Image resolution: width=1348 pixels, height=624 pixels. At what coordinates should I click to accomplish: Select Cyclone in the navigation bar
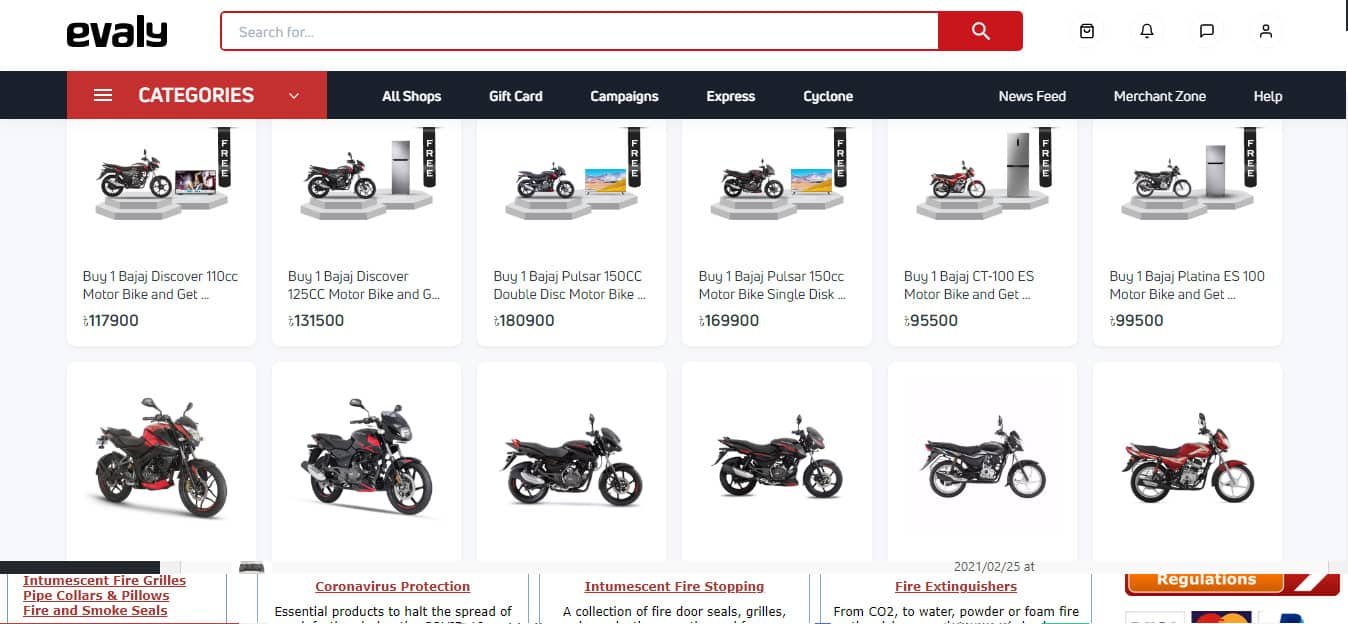click(x=828, y=96)
